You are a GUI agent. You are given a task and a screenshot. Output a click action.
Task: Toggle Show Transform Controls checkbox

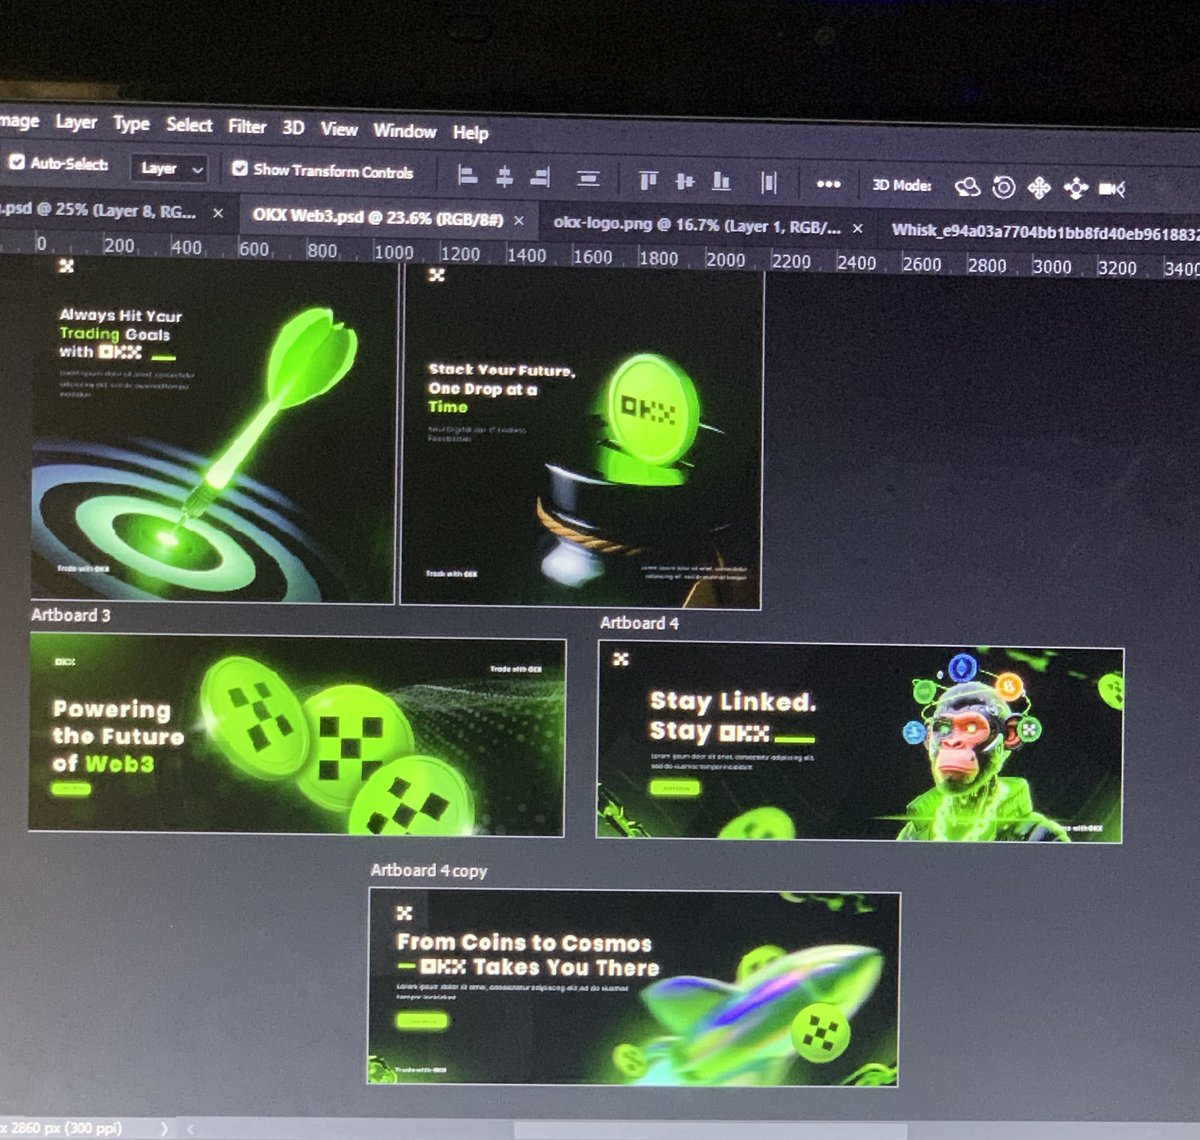click(240, 169)
